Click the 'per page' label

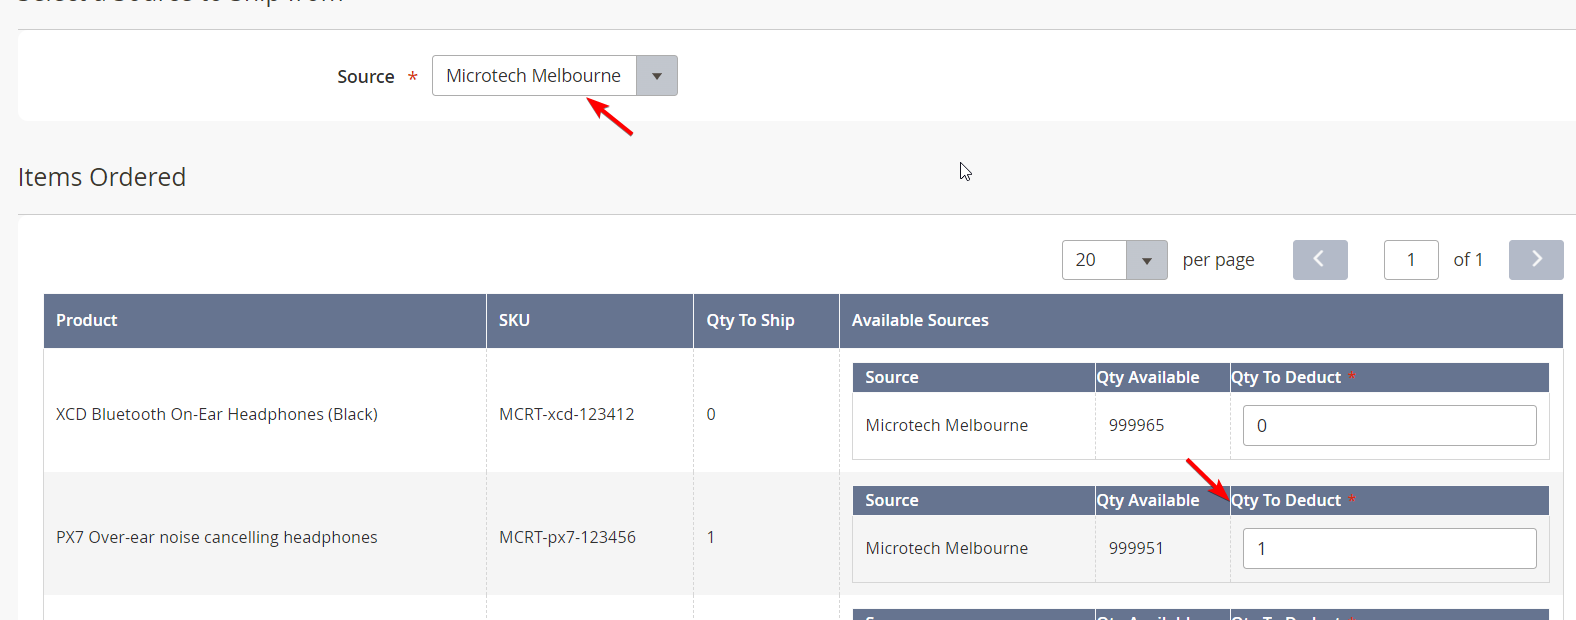(x=1218, y=260)
